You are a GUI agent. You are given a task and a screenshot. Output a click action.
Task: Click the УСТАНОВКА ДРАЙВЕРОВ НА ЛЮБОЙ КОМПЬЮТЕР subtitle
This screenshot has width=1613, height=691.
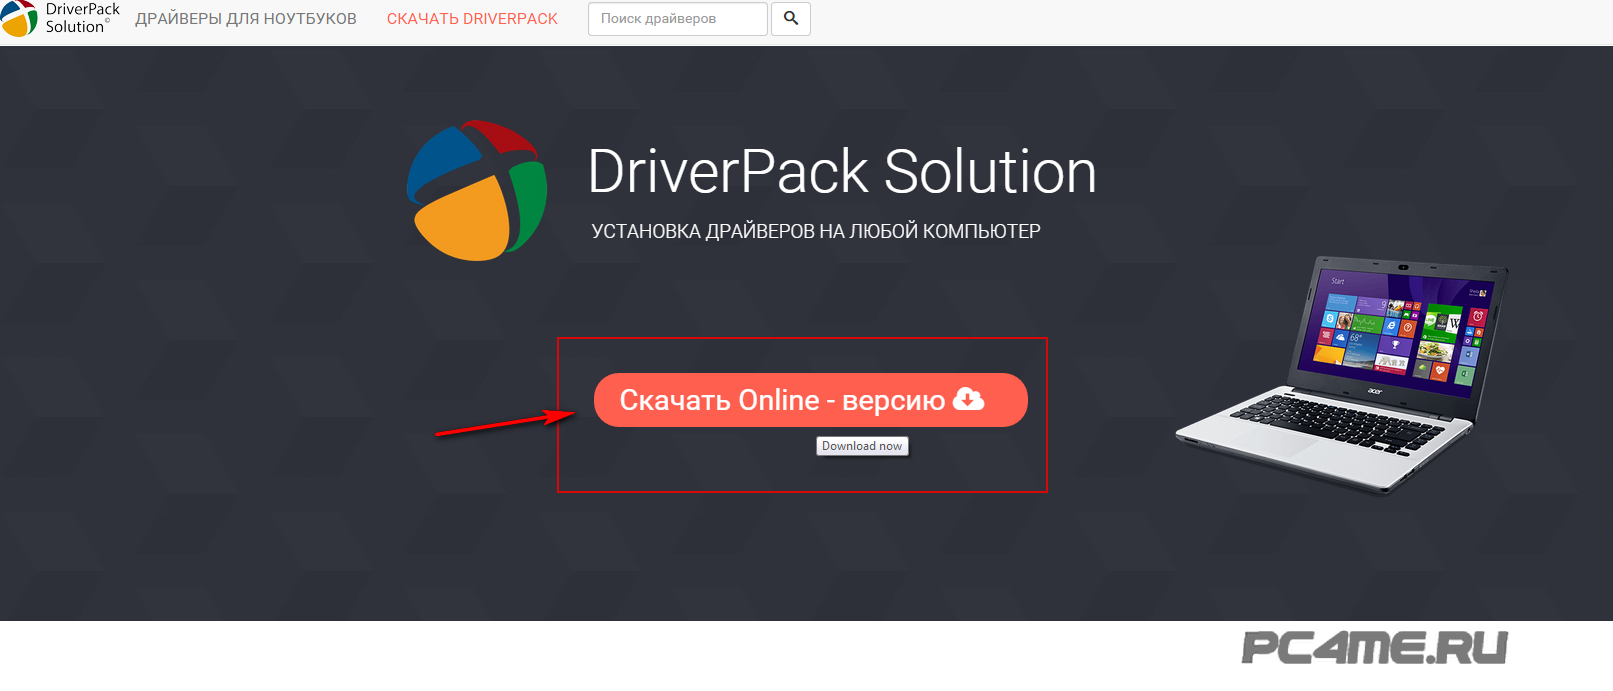tap(816, 231)
